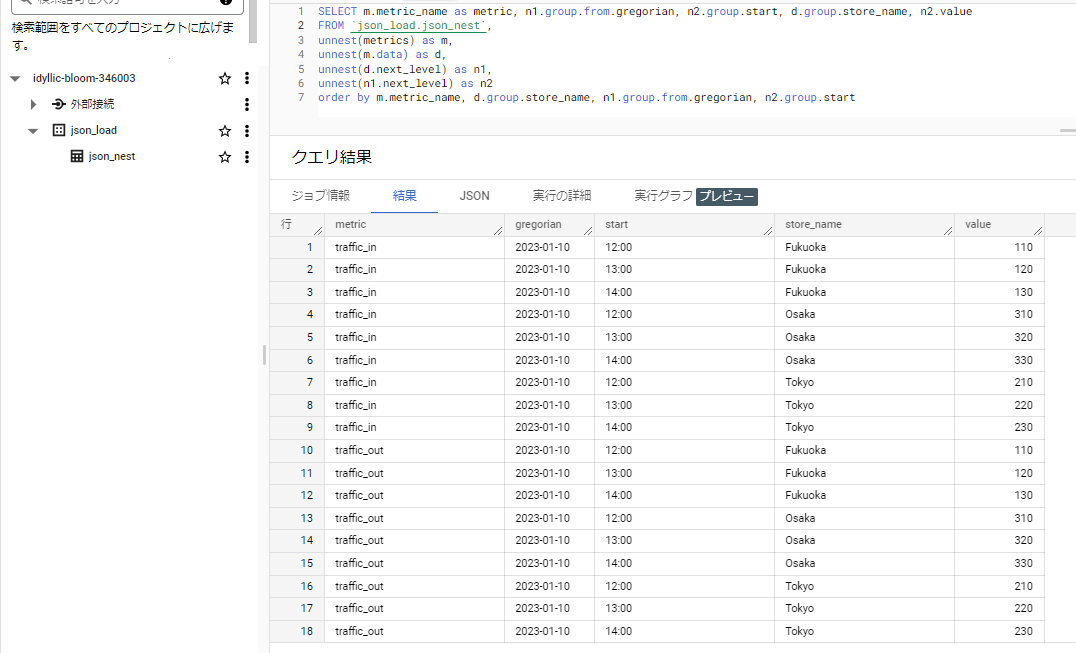This screenshot has width=1076, height=653.
Task: Star the json_load dataset
Action: (224, 129)
